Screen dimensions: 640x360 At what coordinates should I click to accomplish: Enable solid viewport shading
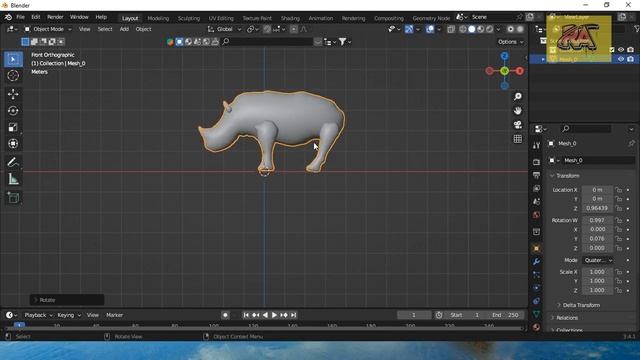[472, 29]
